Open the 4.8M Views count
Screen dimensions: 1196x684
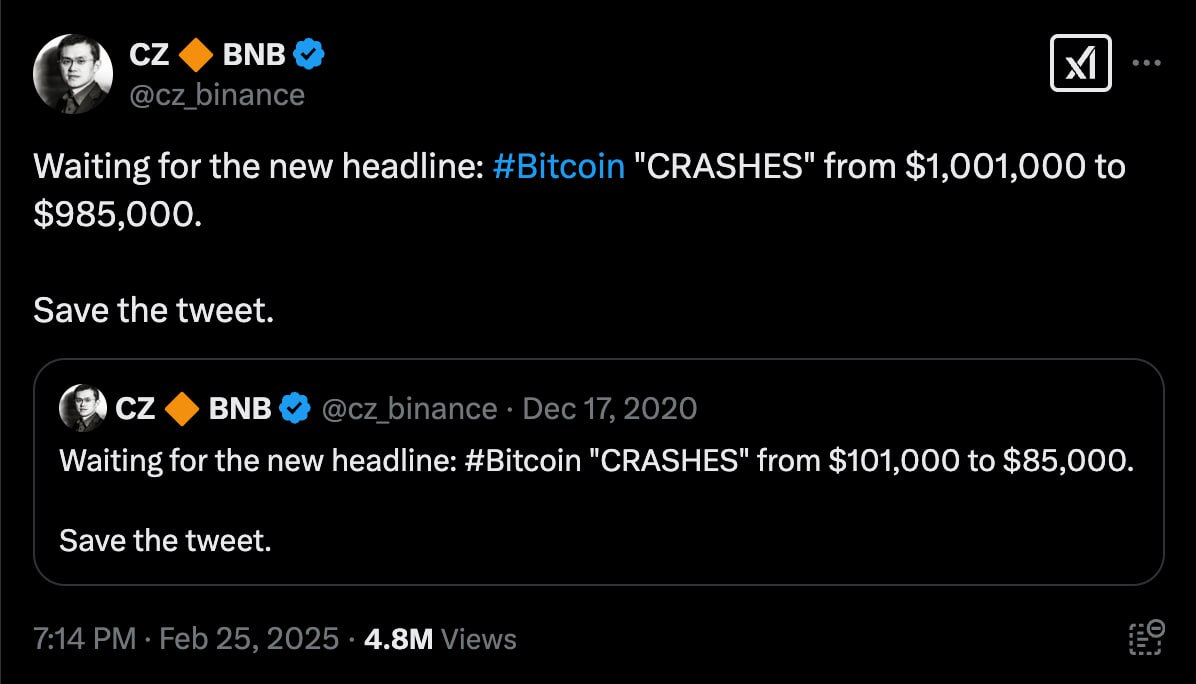pyautogui.click(x=440, y=639)
